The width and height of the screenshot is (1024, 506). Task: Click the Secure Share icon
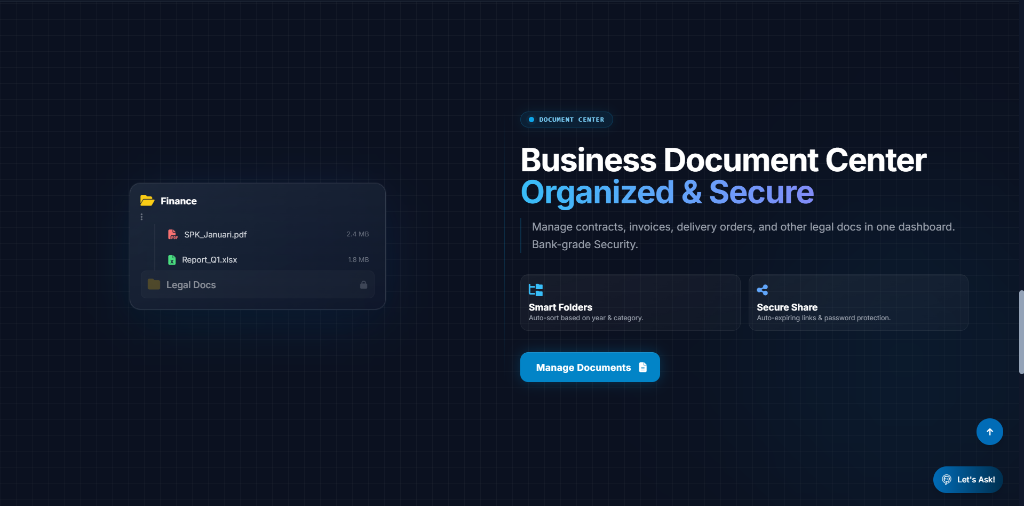tap(762, 290)
